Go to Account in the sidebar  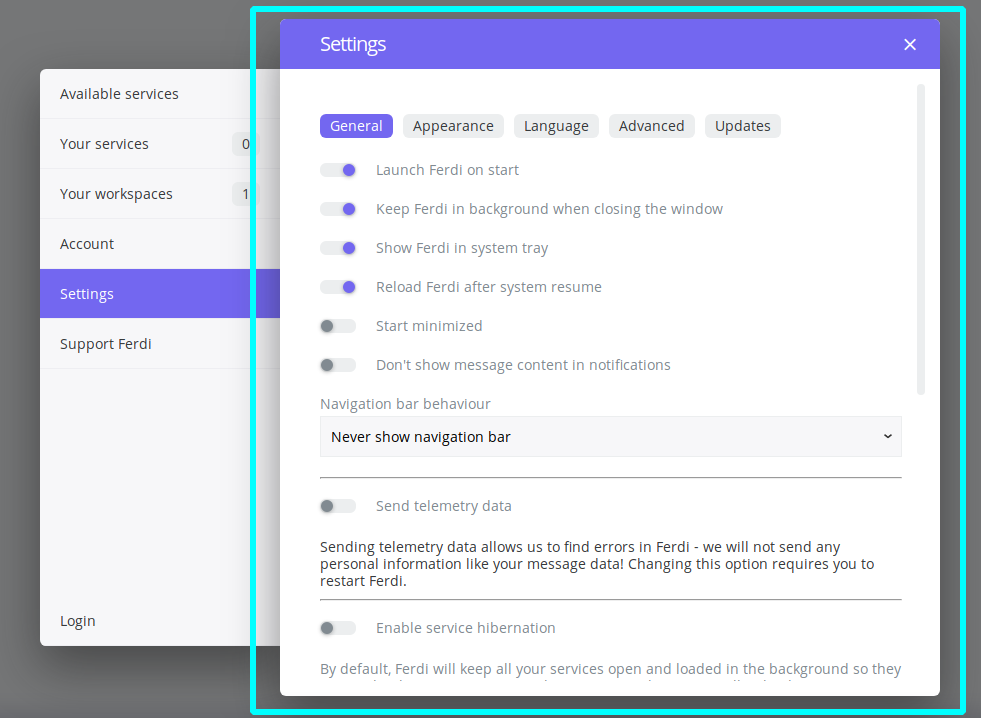click(x=160, y=244)
